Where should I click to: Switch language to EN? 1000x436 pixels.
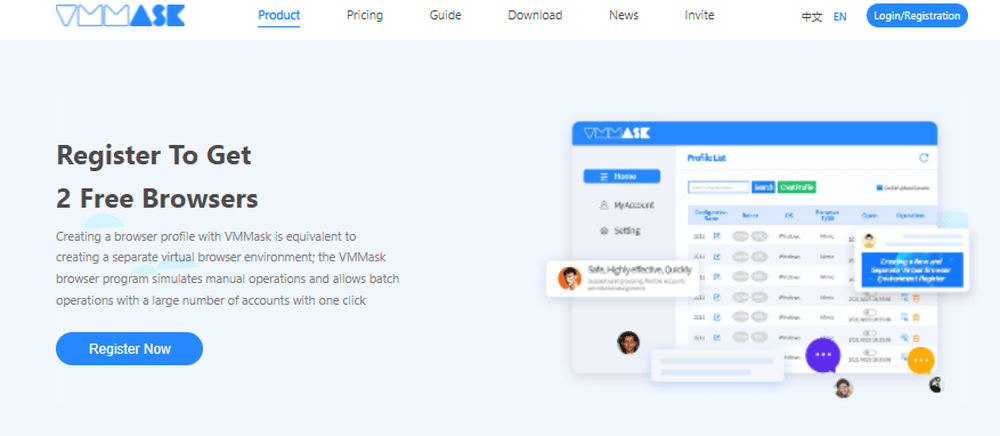click(840, 17)
